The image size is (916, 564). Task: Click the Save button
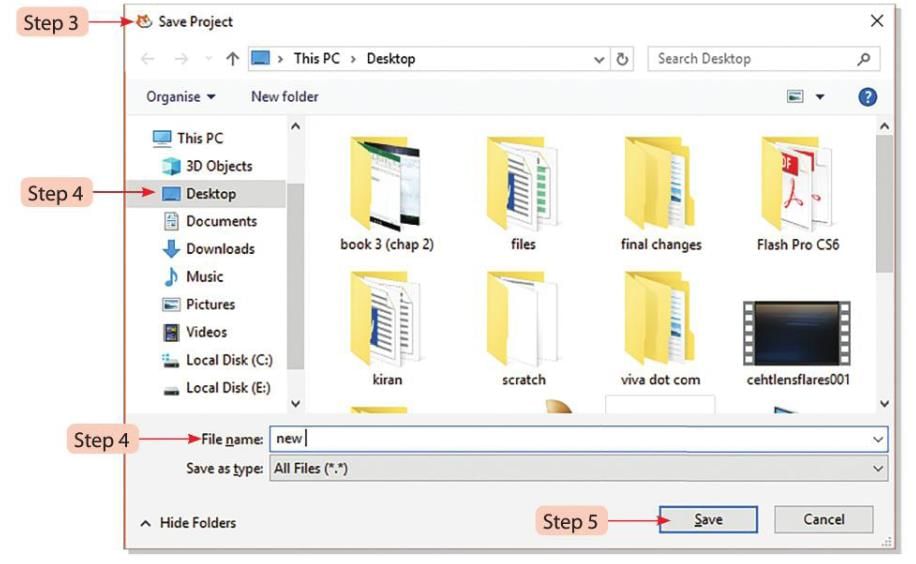(x=708, y=520)
